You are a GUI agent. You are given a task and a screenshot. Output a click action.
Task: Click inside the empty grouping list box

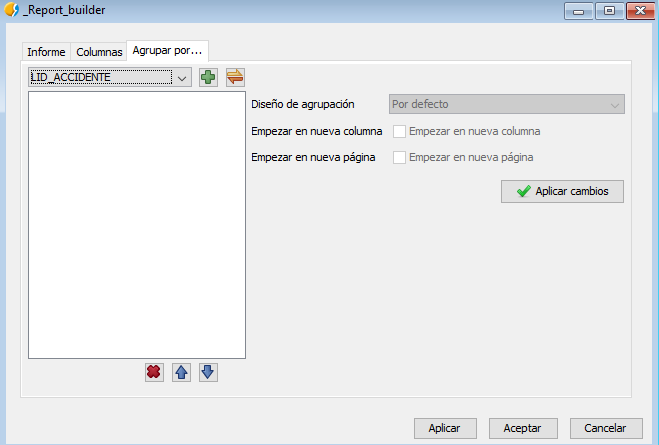click(x=137, y=225)
